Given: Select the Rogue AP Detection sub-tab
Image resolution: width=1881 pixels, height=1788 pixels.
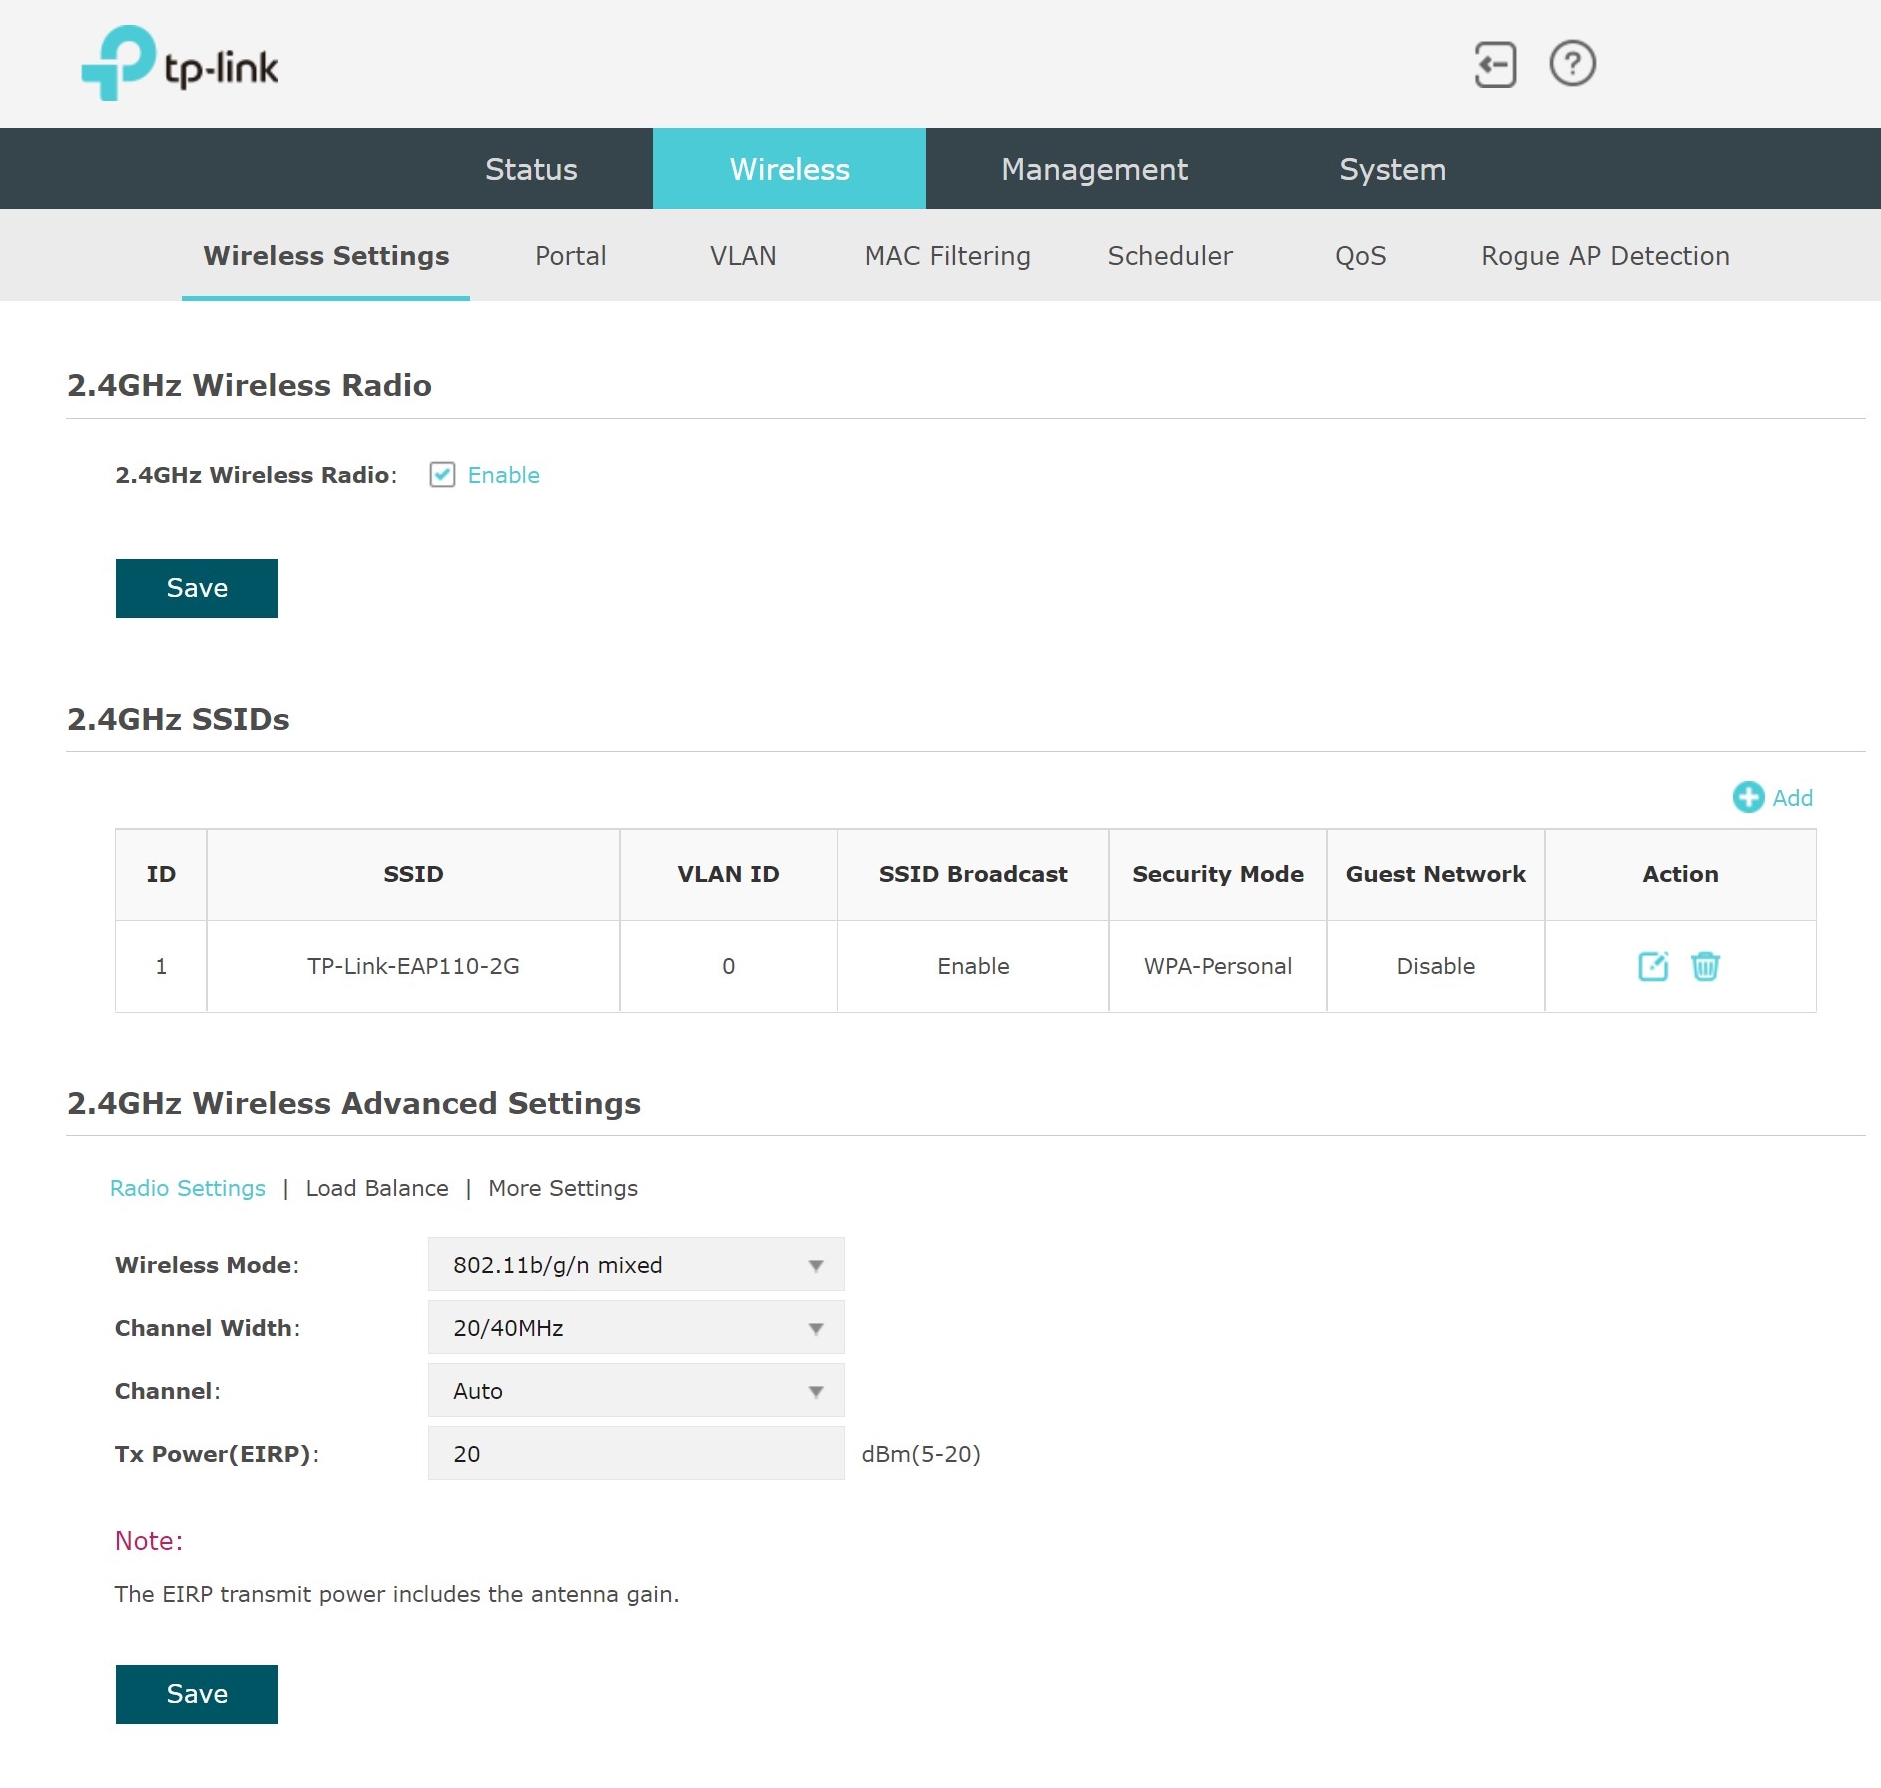Looking at the screenshot, I should (1604, 256).
